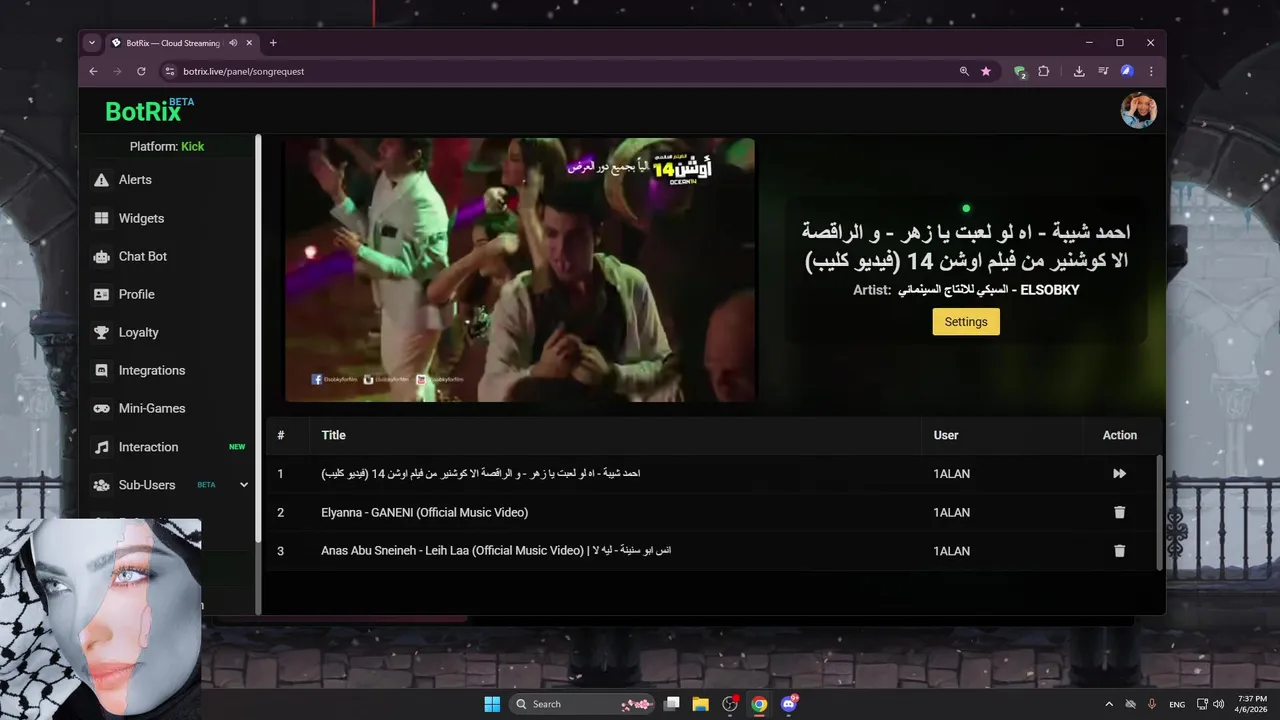The height and width of the screenshot is (720, 1280).
Task: Delete Anas Abu Sneineh song from queue
Action: [1119, 551]
